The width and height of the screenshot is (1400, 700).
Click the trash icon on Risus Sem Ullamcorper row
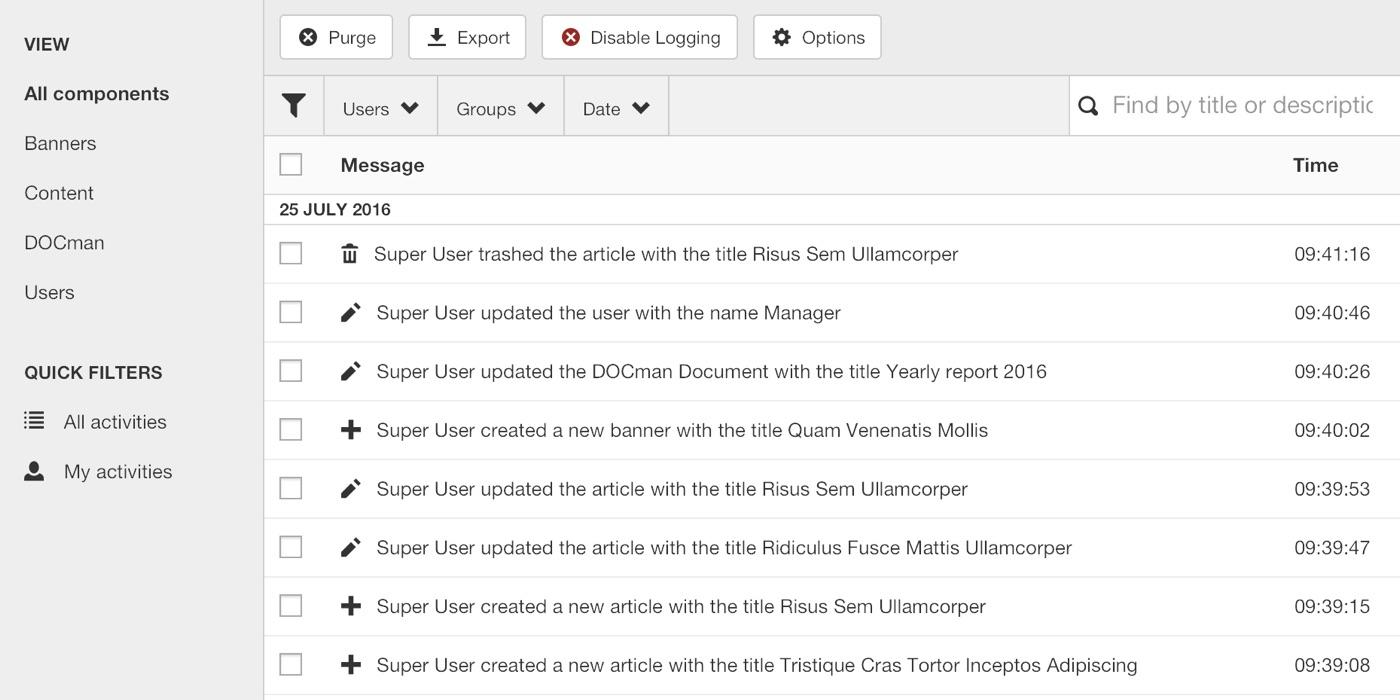pyautogui.click(x=349, y=254)
